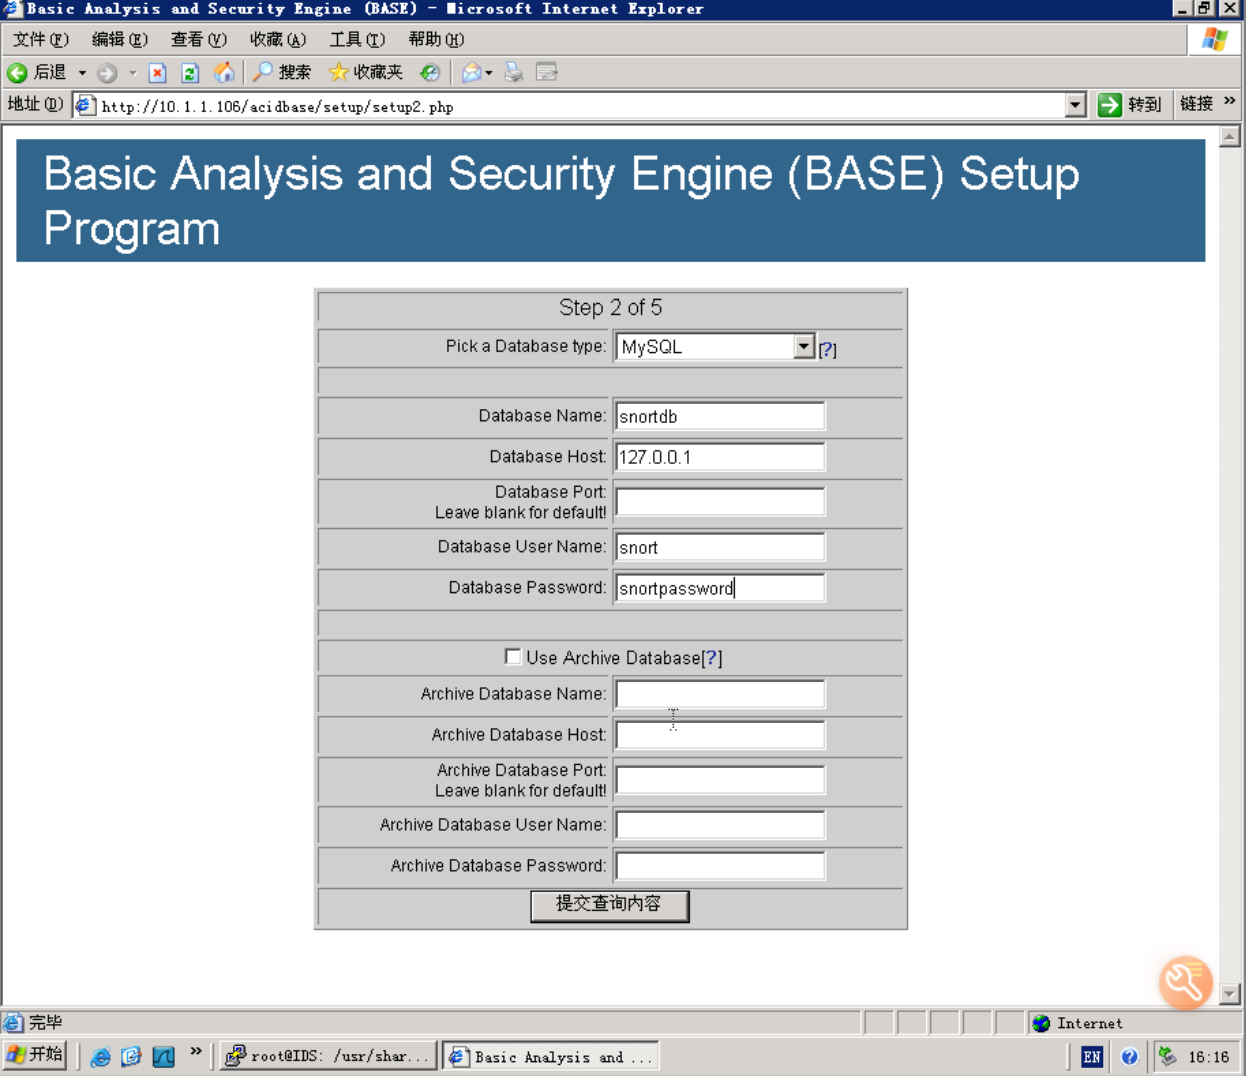Open the Tools (工具) menu
Image resolution: width=1246 pixels, height=1076 pixels.
point(357,39)
